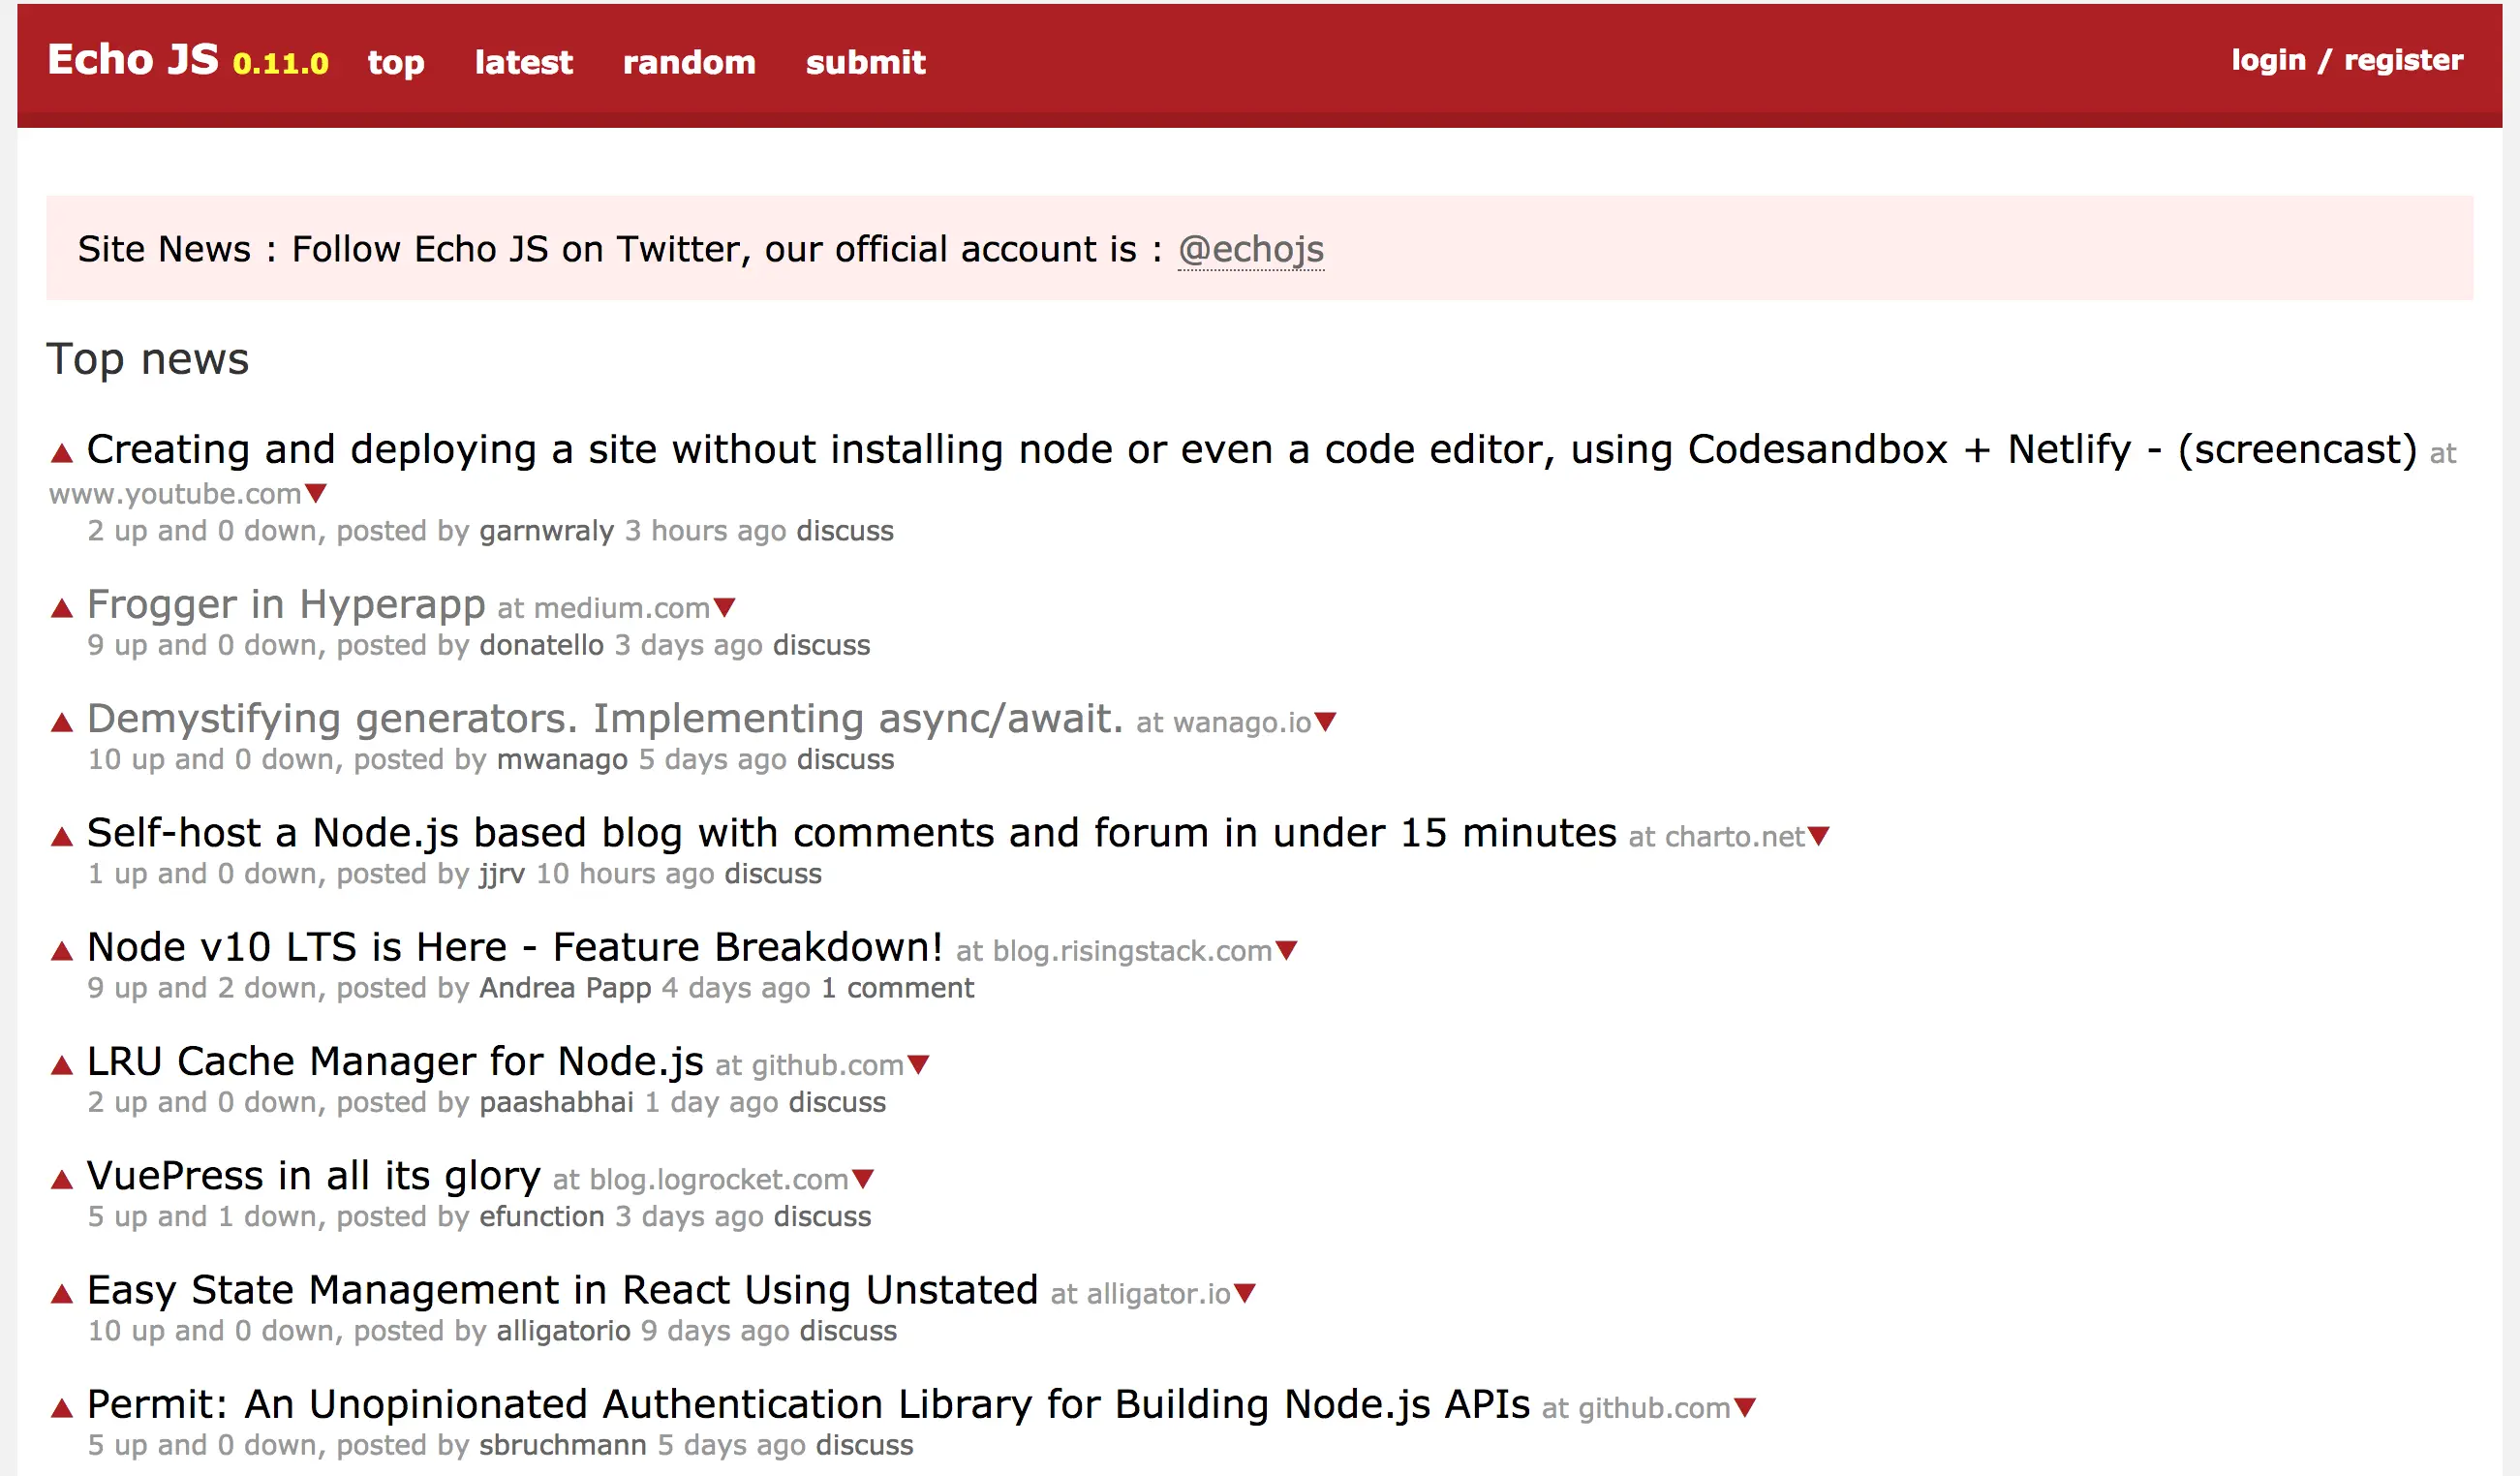Upvote the Permit authentication library post
The image size is (2520, 1476).
(62, 1409)
